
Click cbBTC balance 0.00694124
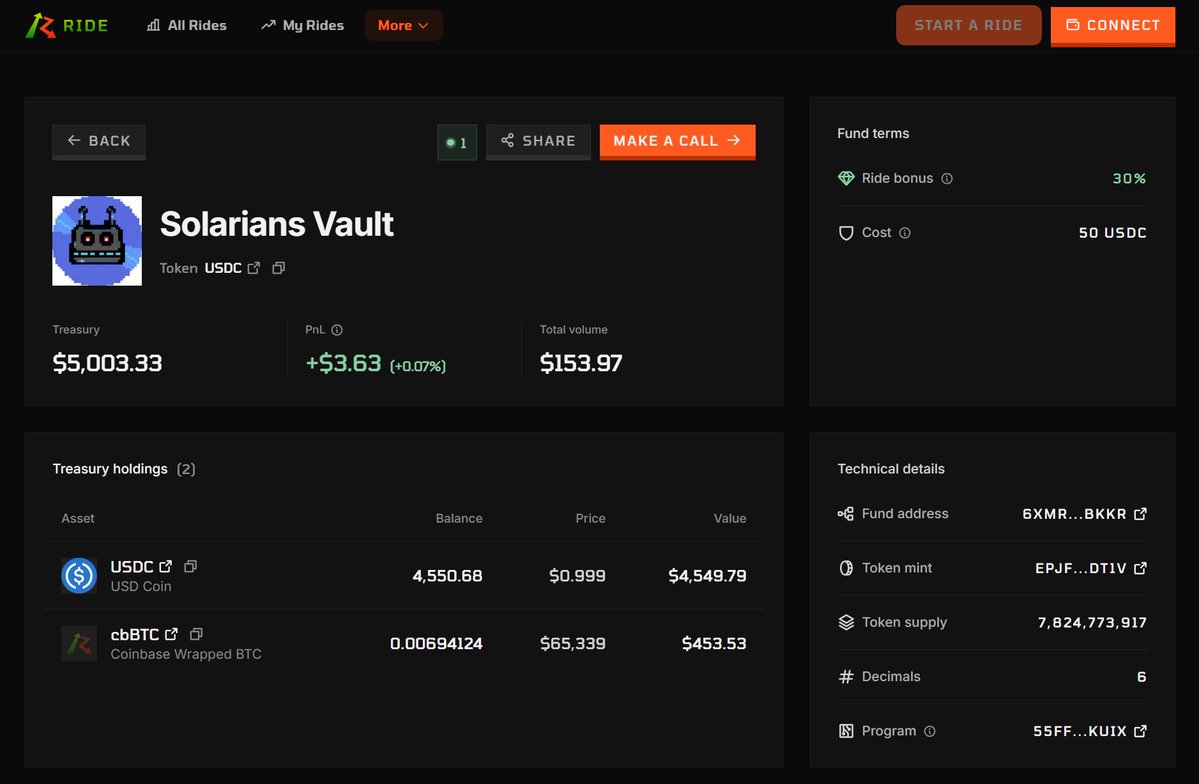click(436, 643)
